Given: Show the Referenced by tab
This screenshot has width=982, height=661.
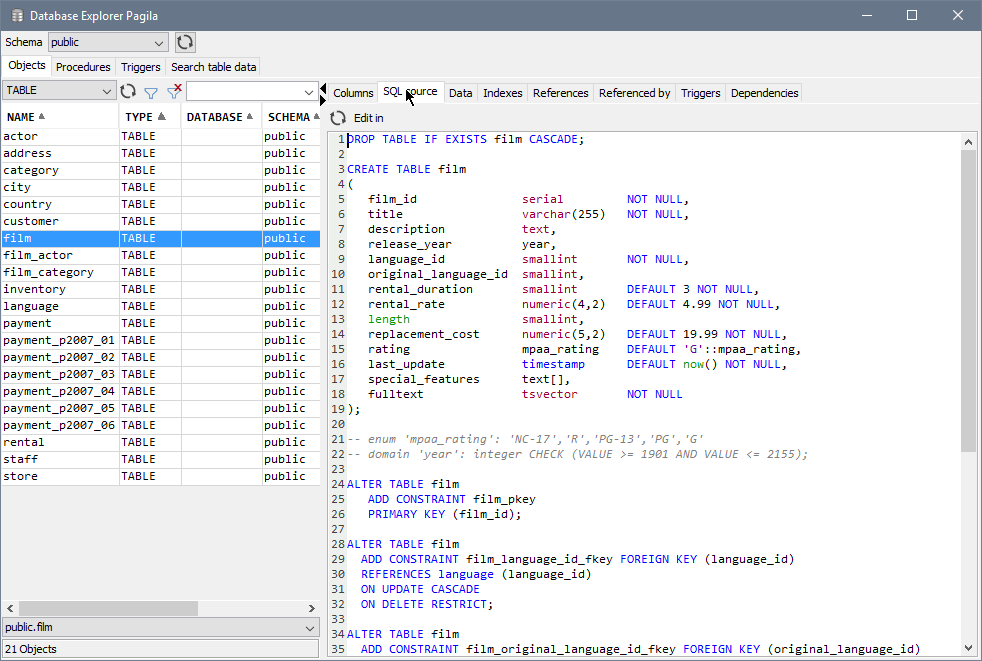Looking at the screenshot, I should click(634, 93).
